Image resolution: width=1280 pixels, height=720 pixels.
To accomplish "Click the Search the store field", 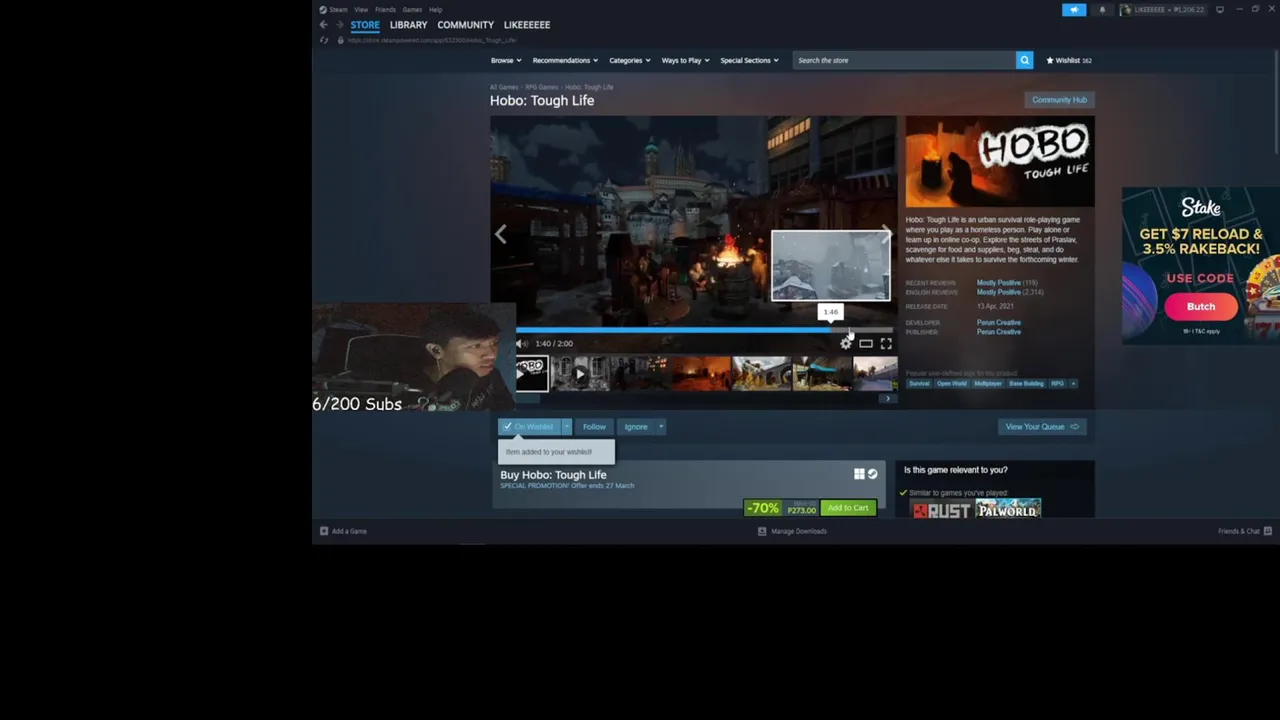I will 904,60.
